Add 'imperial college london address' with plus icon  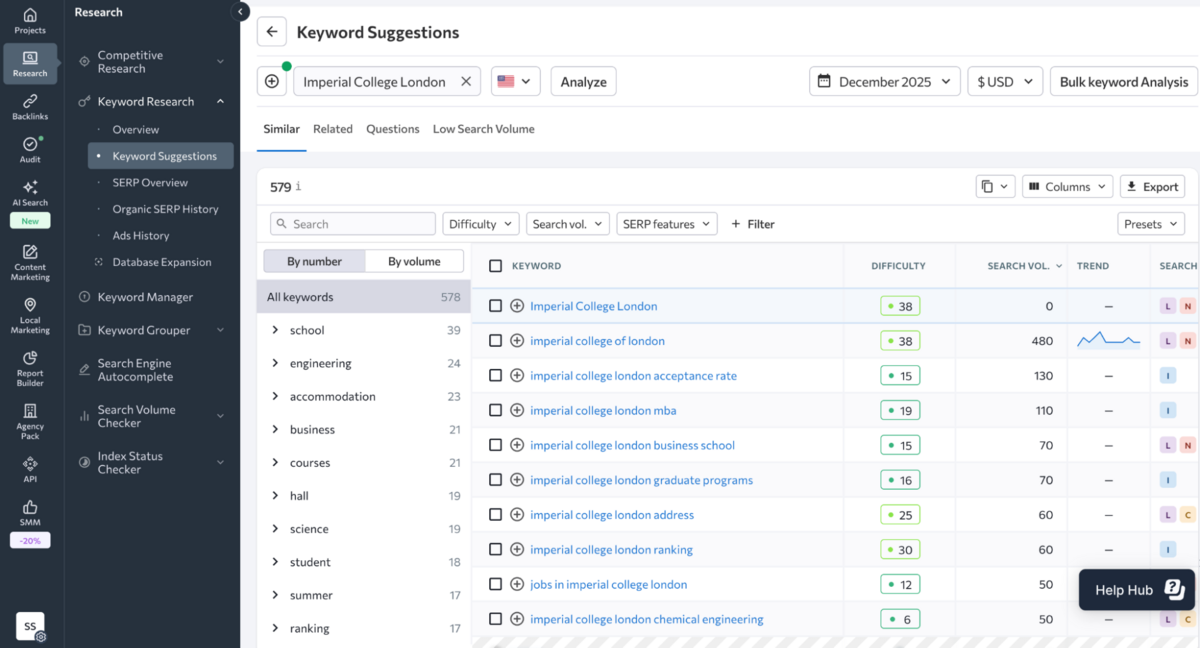pyautogui.click(x=517, y=515)
